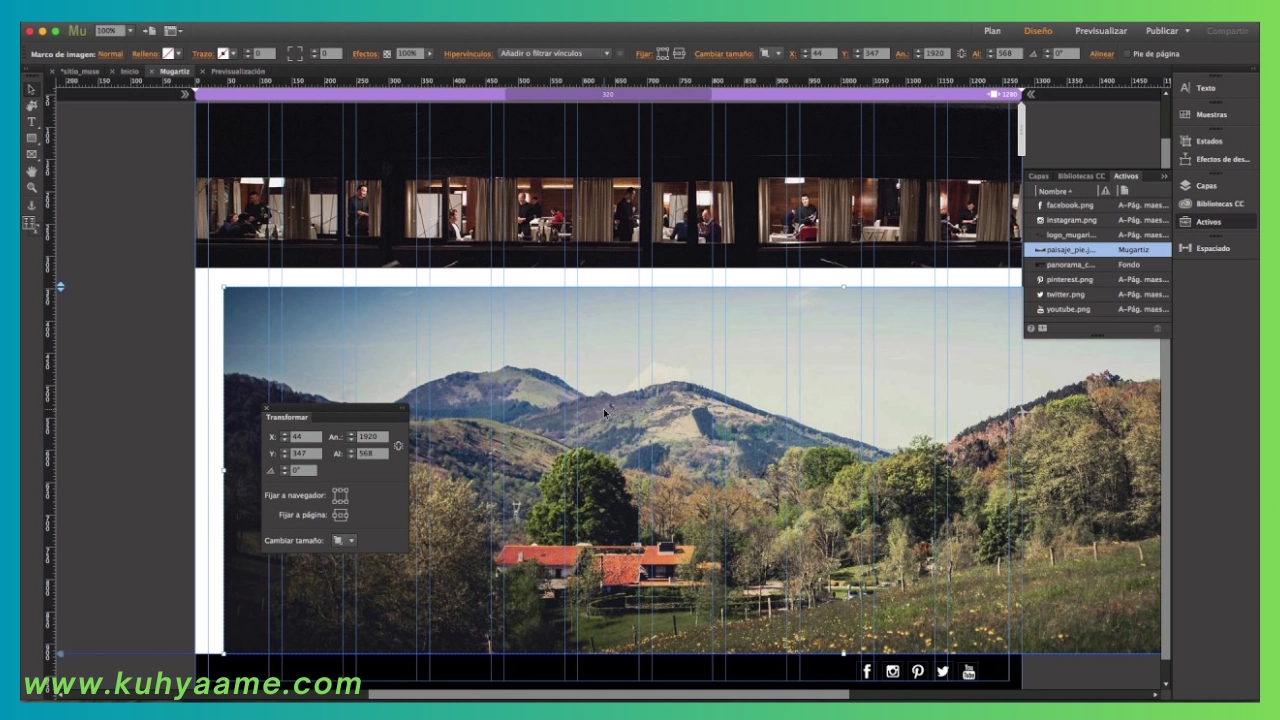Expand the panel tabs overflow chevron

1164,176
